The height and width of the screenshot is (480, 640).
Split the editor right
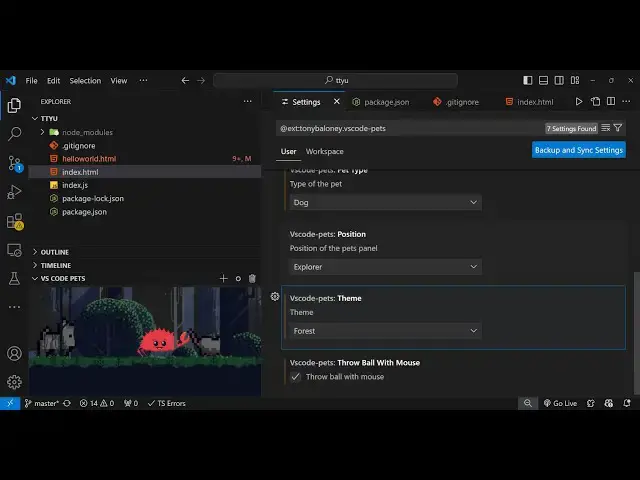(611, 101)
